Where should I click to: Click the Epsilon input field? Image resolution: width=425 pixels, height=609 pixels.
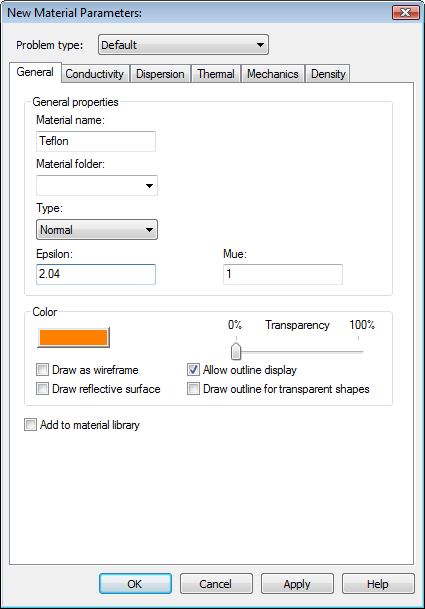click(96, 274)
